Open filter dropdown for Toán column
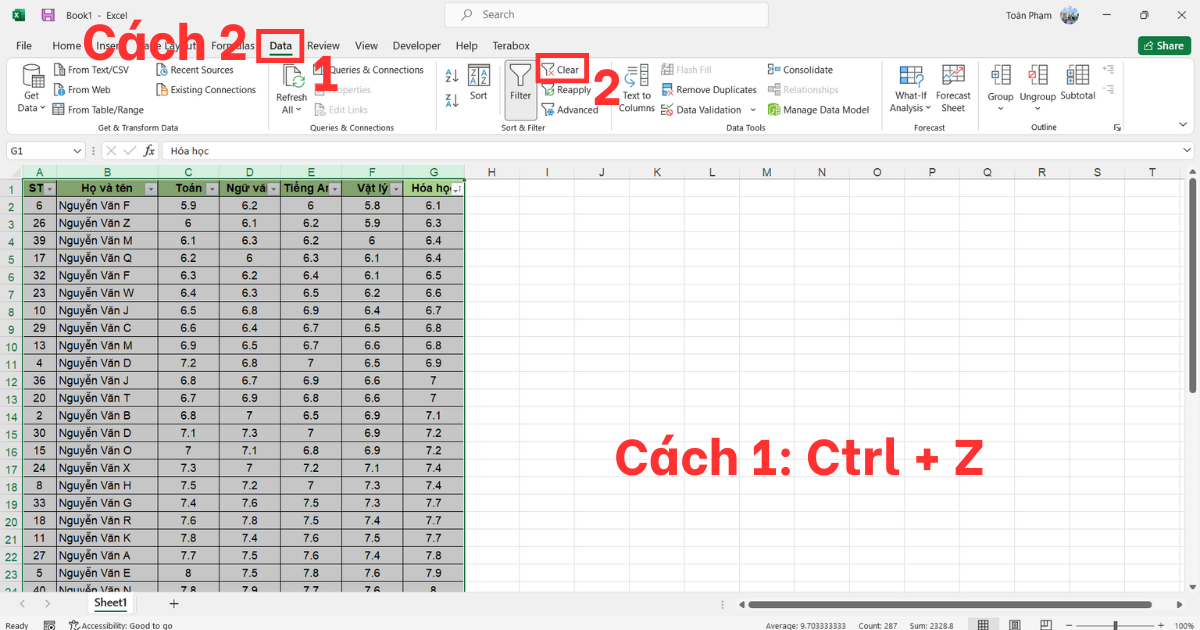This screenshot has height=630, width=1200. [212, 189]
